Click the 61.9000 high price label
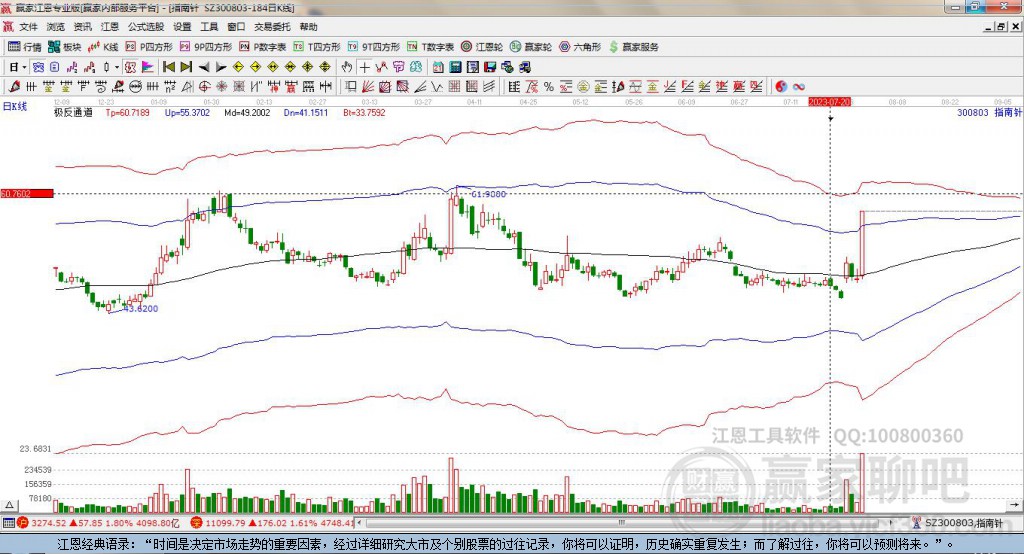 [488, 194]
